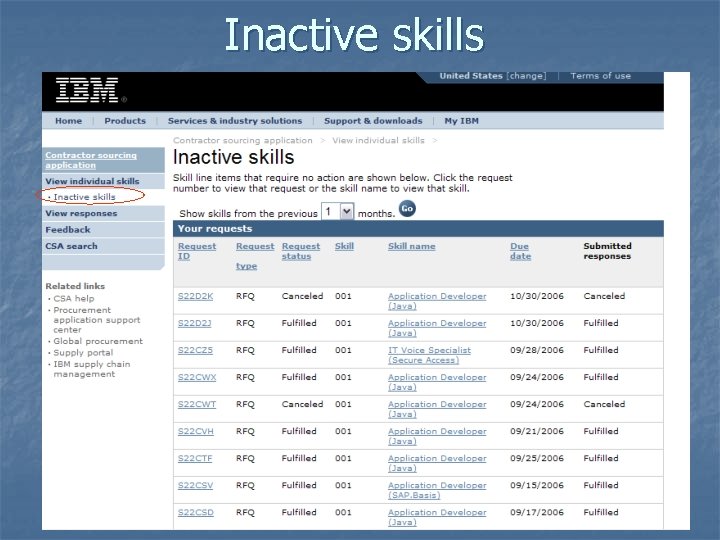Click due date 09/28/2006
The image size is (720, 540).
tap(537, 350)
